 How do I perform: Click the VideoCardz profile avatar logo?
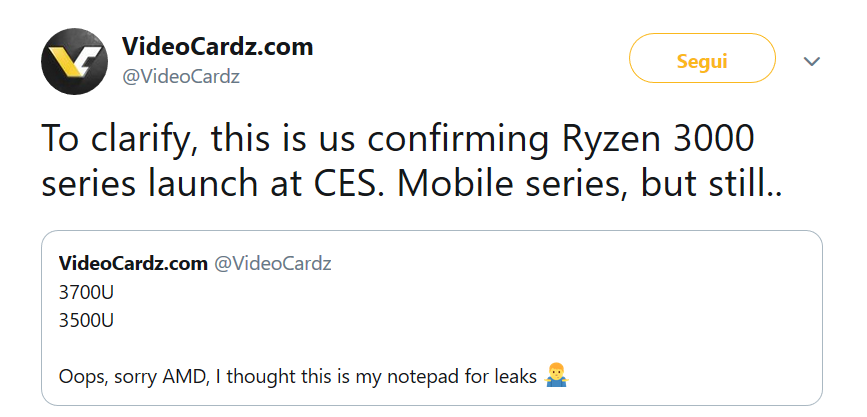(74, 61)
